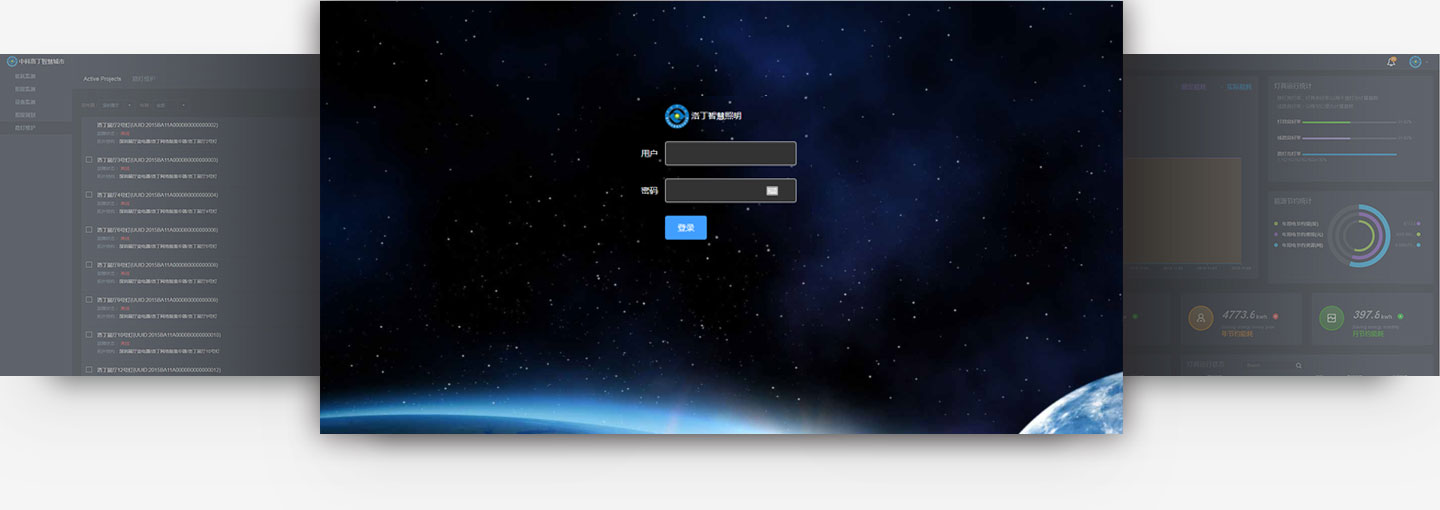Open the tab beside Active Projects in left window
Viewport: 1440px width, 510px height.
[144, 78]
